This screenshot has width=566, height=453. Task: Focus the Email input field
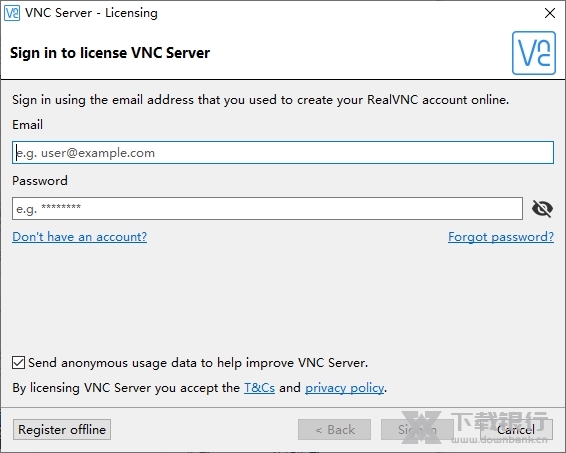[283, 152]
